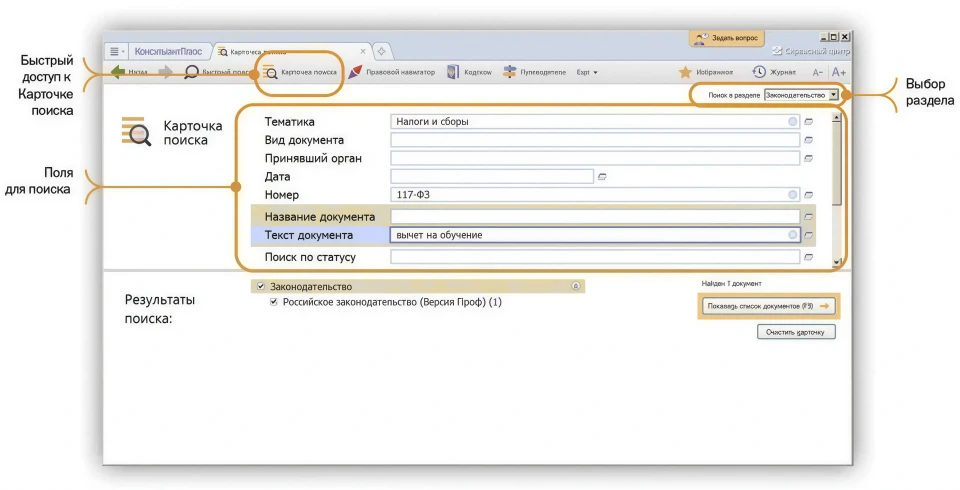Screen dimensions: 960x490
Task: Open the Журнал history
Action: (x=774, y=72)
